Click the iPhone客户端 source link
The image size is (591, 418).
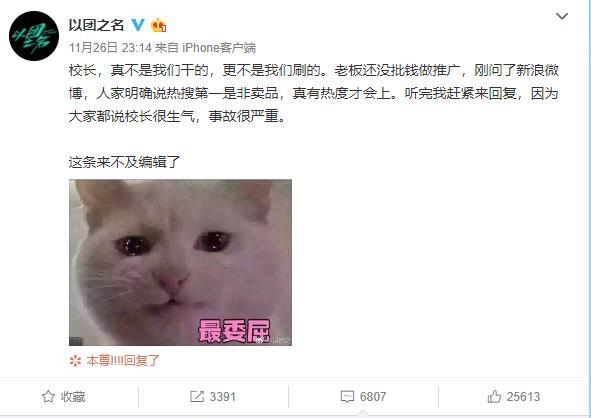pos(219,47)
